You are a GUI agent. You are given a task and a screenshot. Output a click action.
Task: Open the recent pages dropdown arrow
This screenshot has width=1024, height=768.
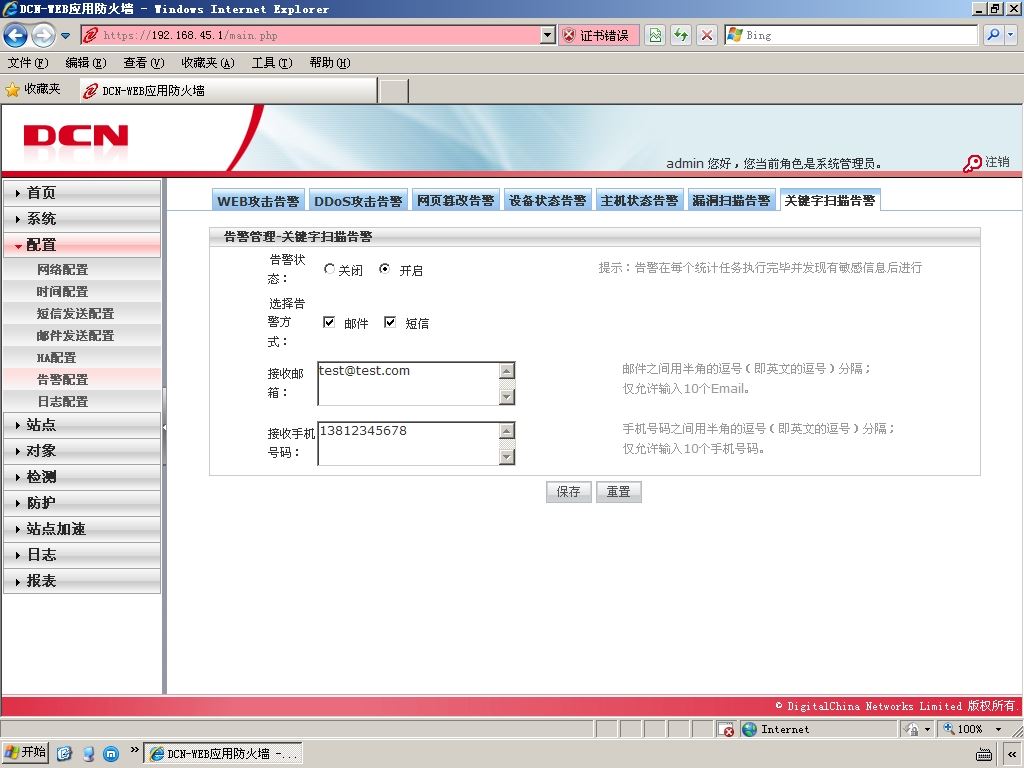[65, 36]
